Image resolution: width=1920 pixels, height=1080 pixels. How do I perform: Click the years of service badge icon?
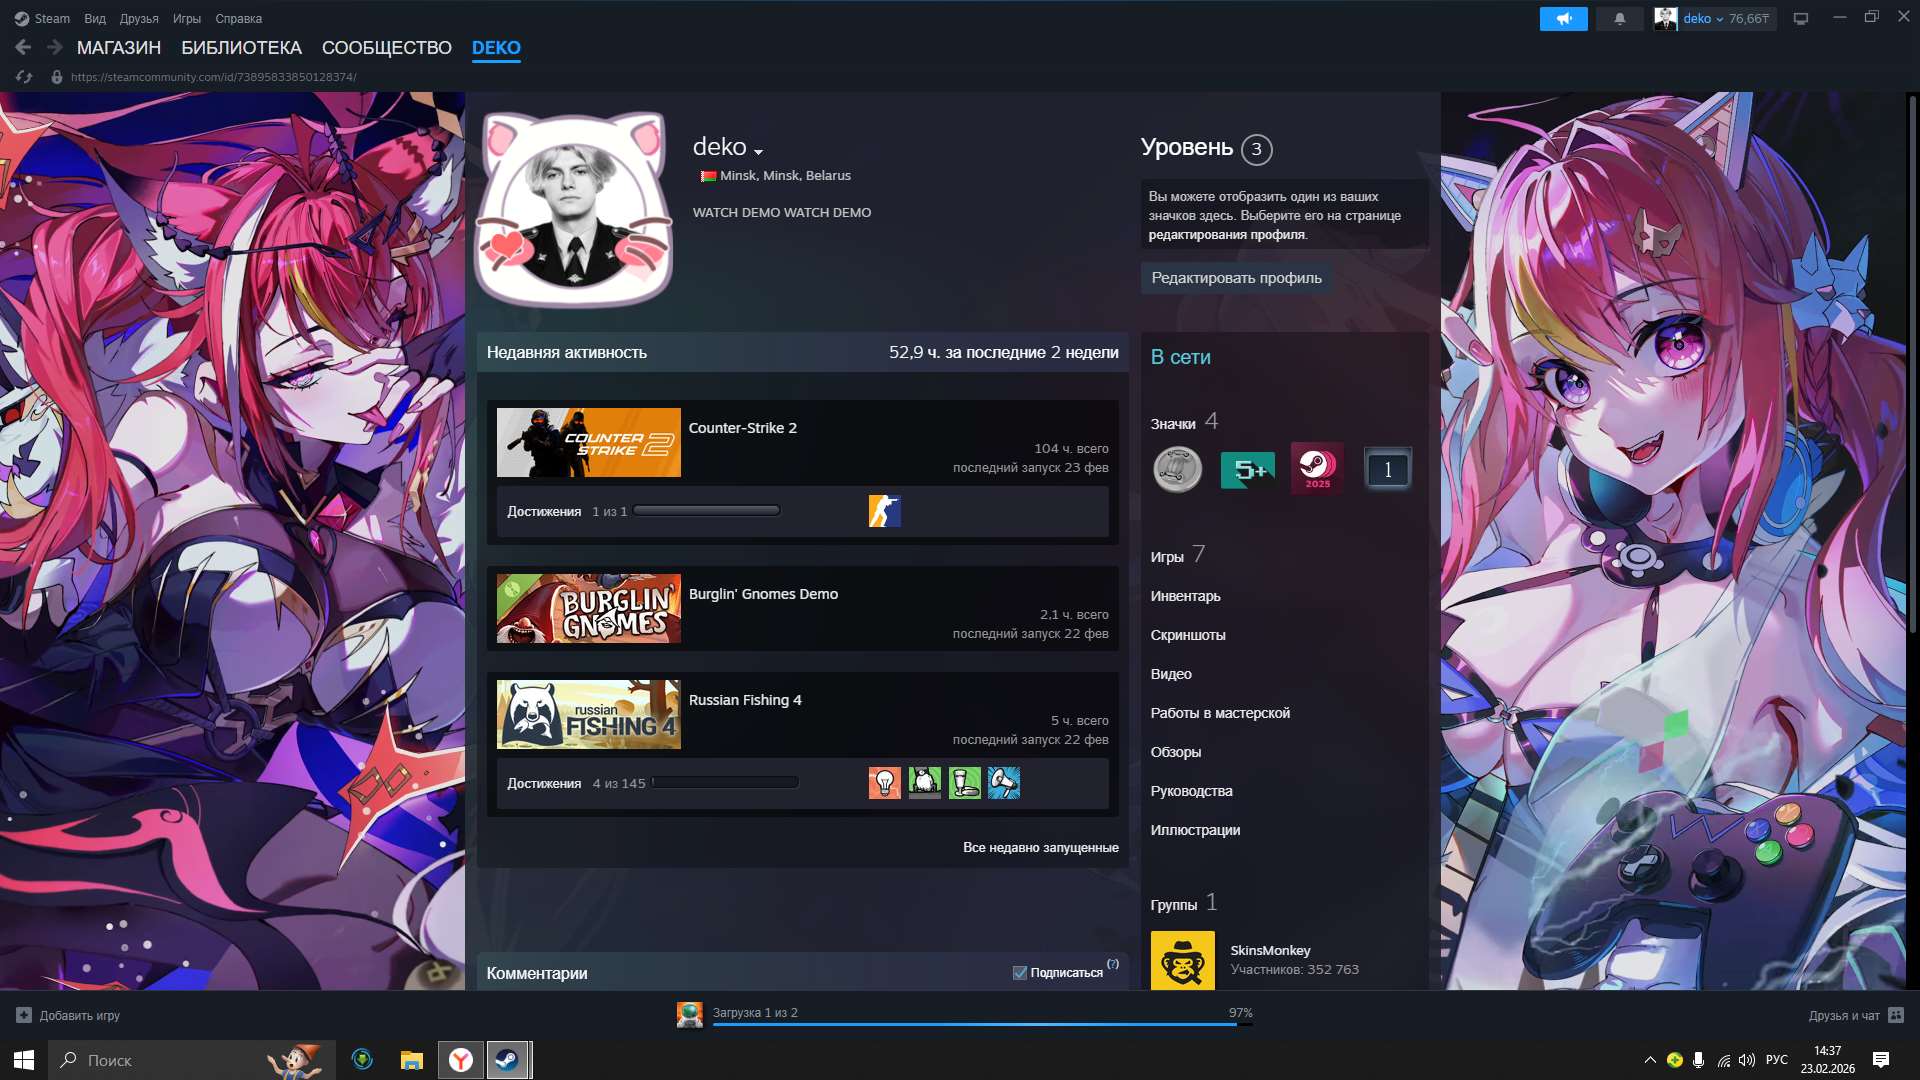(1178, 468)
